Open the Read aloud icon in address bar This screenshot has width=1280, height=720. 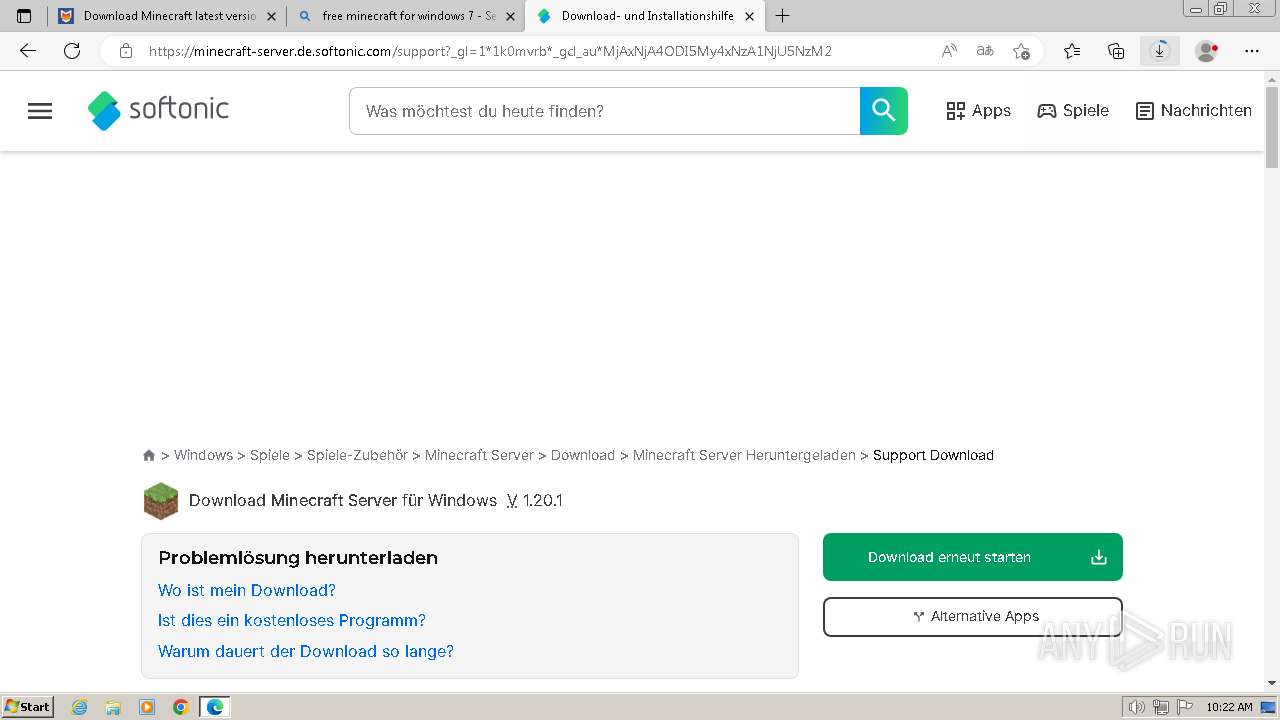[949, 51]
